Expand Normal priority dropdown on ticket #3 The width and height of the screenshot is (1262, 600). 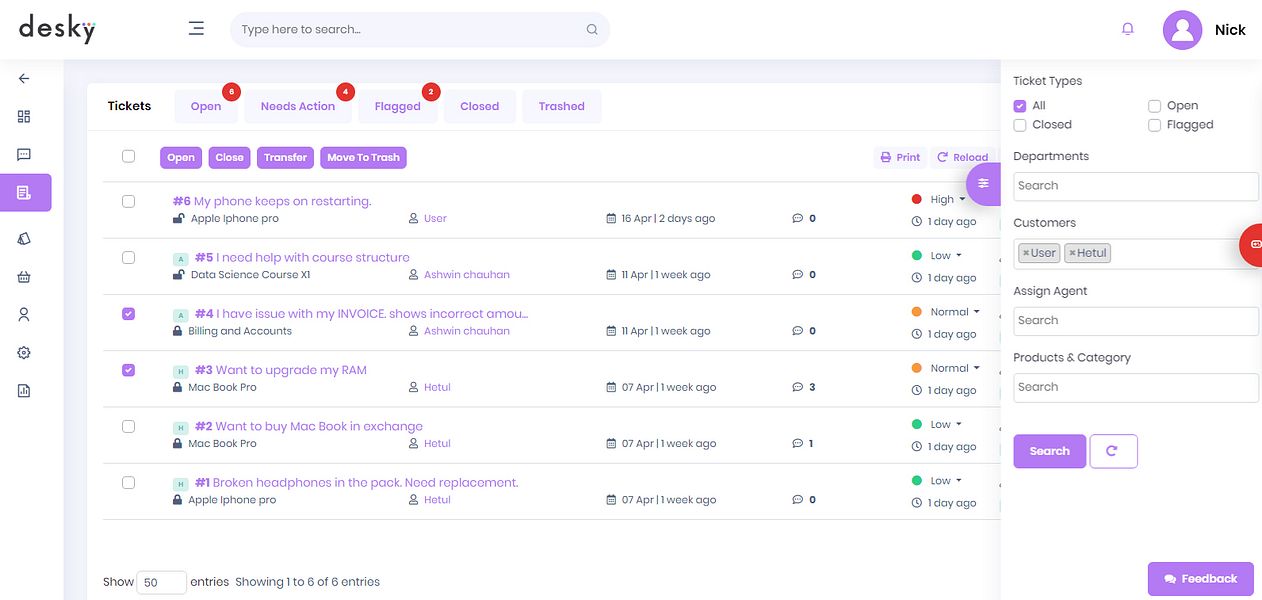953,368
